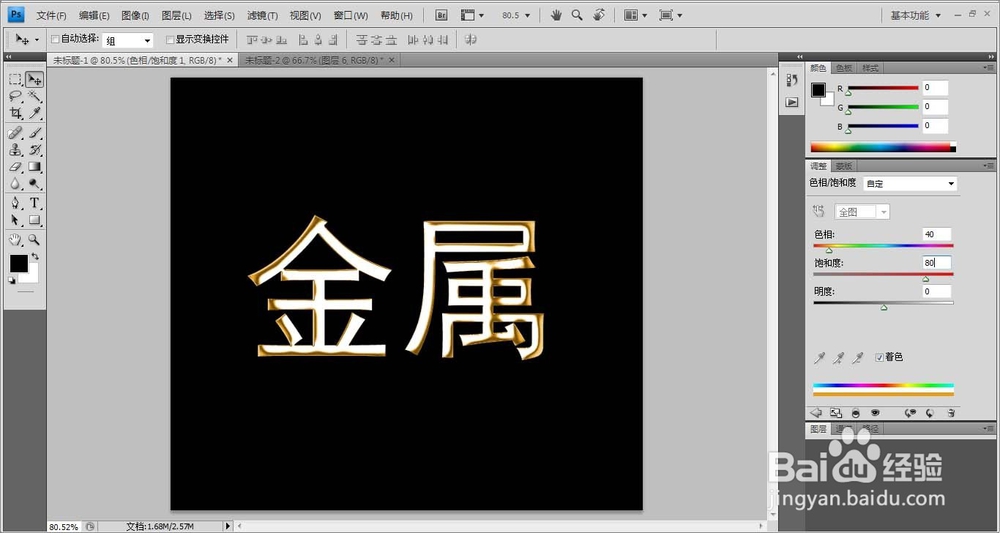Select the Pen tool

tap(15, 203)
